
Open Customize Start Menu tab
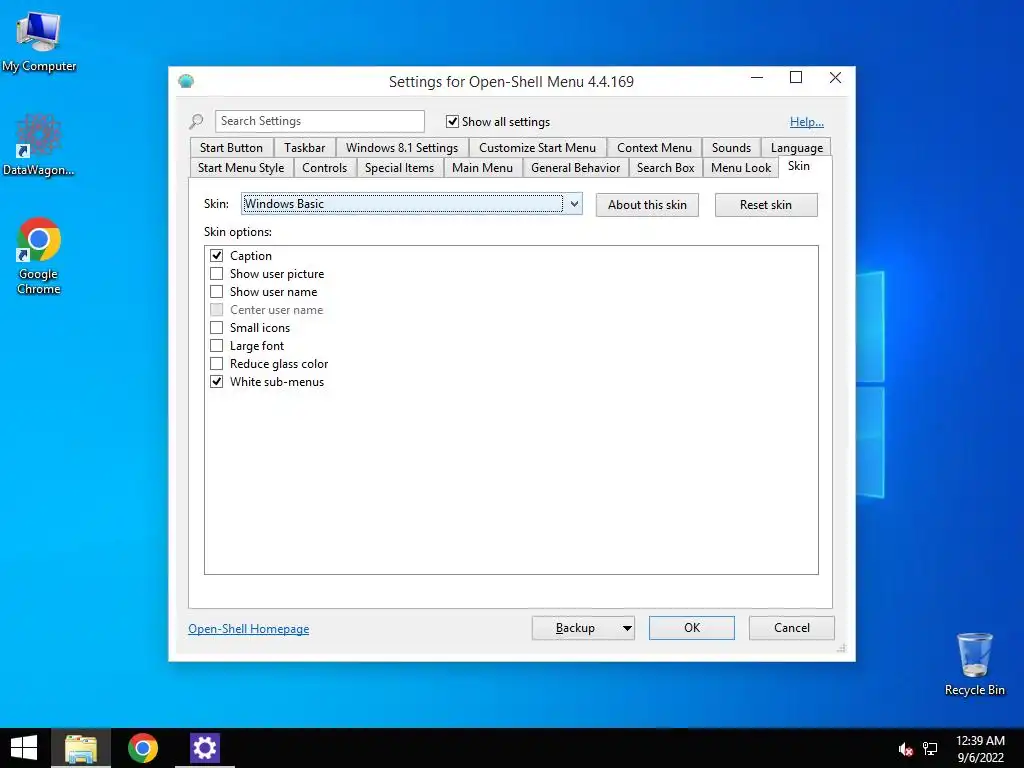click(x=537, y=148)
